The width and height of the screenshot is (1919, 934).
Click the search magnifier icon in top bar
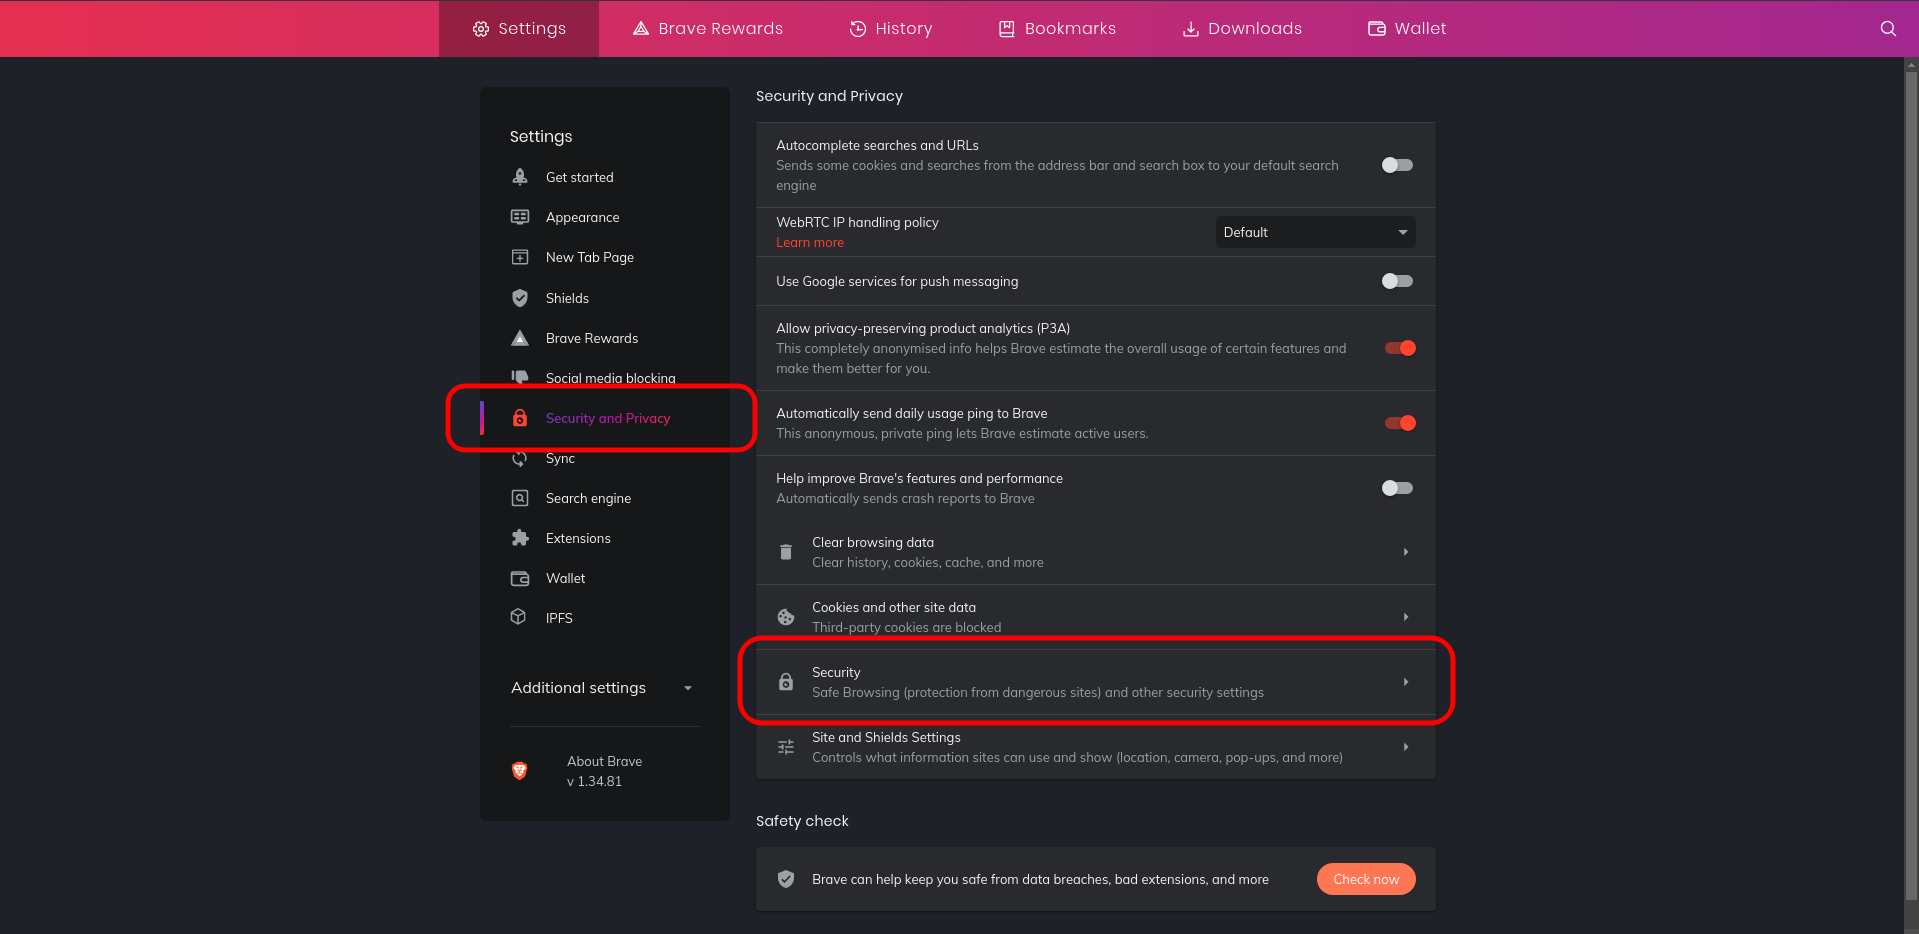pyautogui.click(x=1887, y=29)
